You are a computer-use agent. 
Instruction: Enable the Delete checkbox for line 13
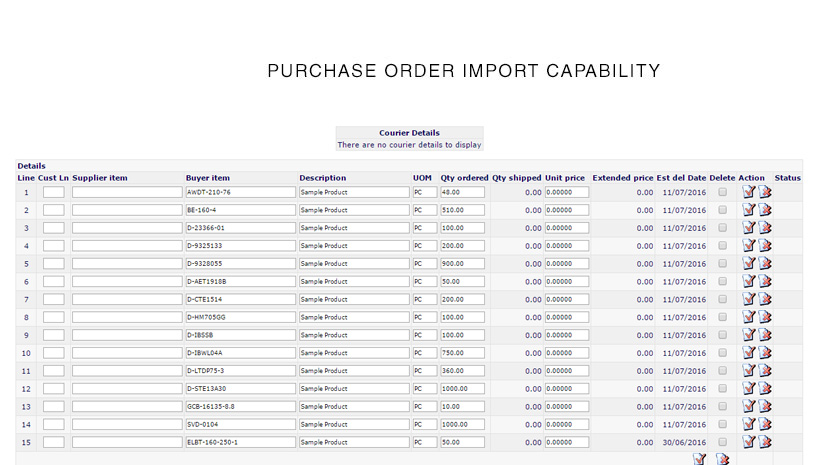pyautogui.click(x=722, y=406)
